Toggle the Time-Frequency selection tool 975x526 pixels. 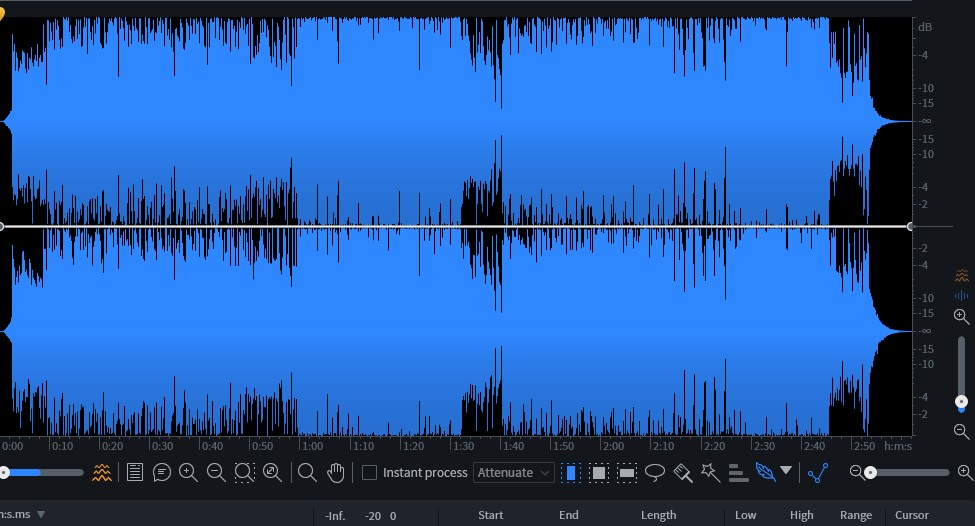(x=599, y=473)
